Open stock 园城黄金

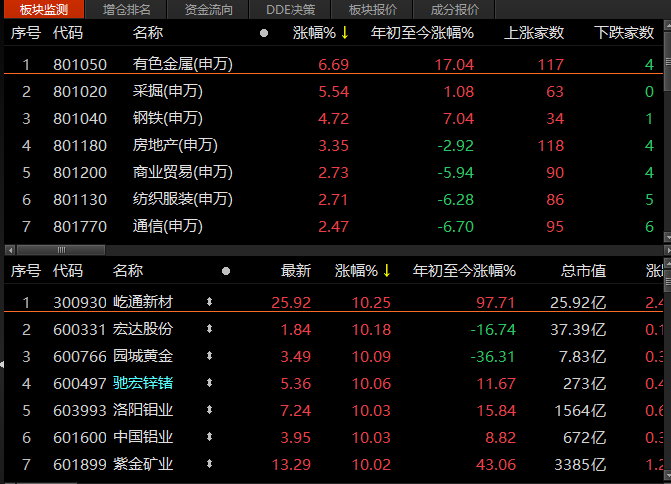tap(143, 356)
